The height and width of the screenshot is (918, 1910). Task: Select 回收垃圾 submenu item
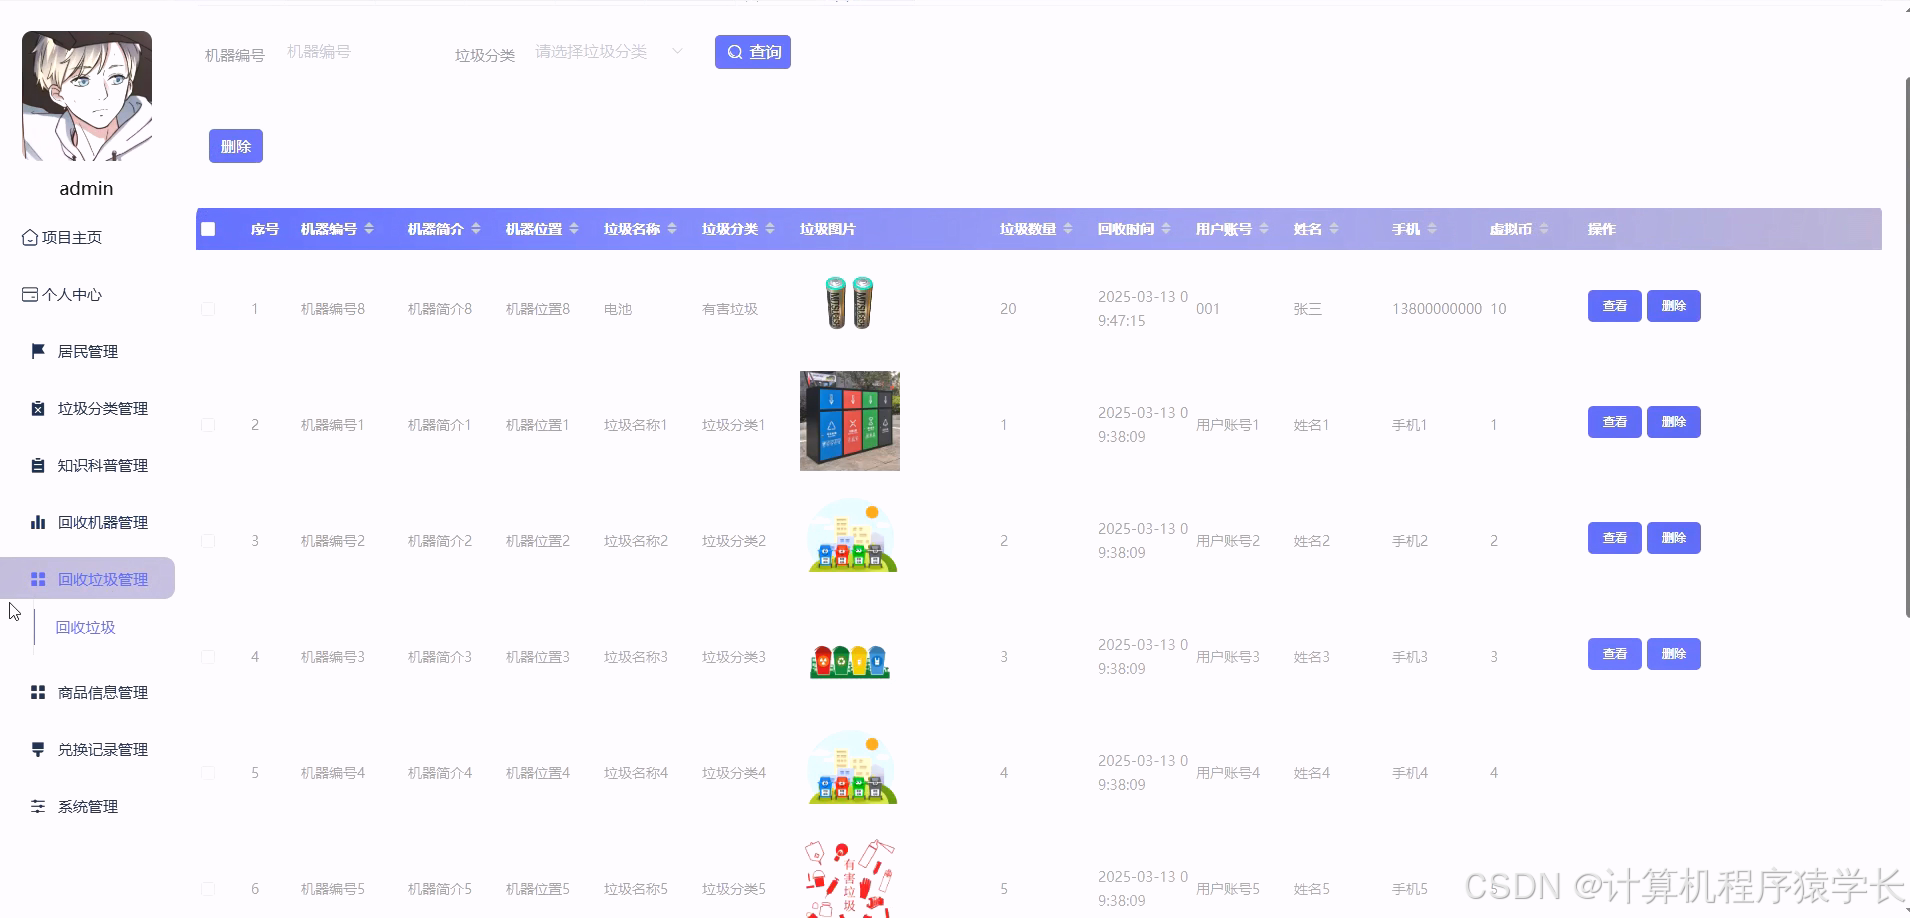[x=86, y=627]
